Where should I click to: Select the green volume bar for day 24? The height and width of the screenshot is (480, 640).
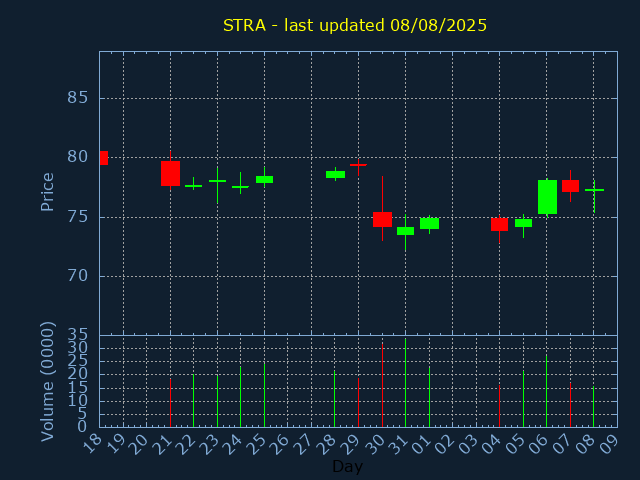pos(240,396)
